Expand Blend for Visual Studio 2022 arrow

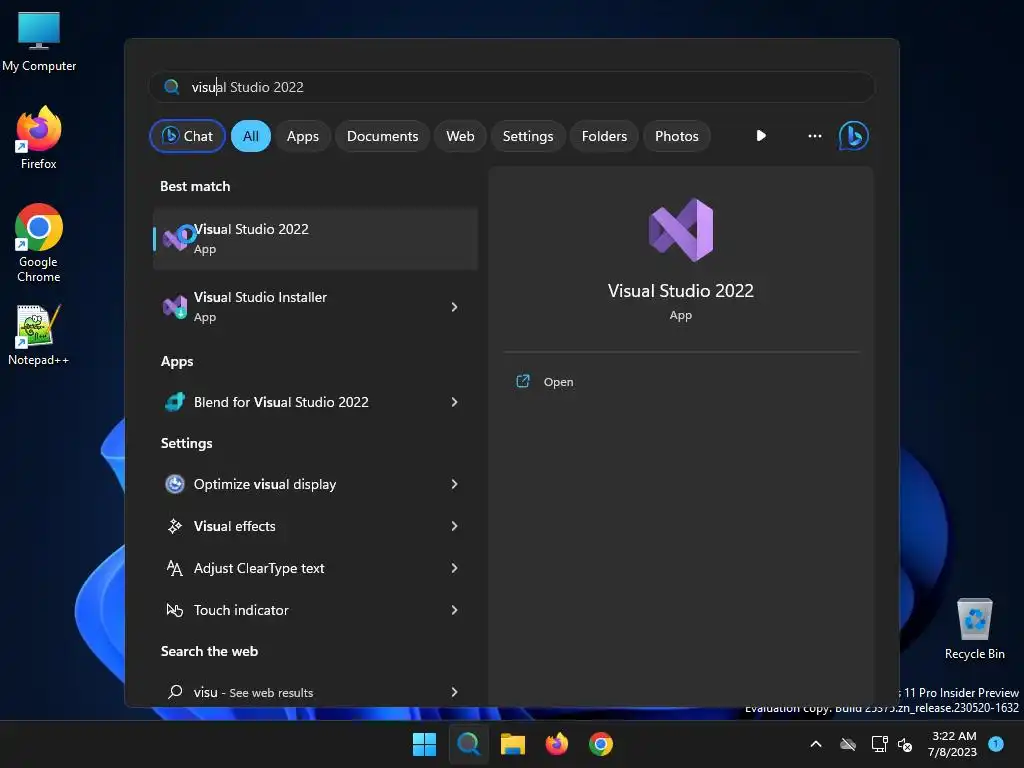455,402
